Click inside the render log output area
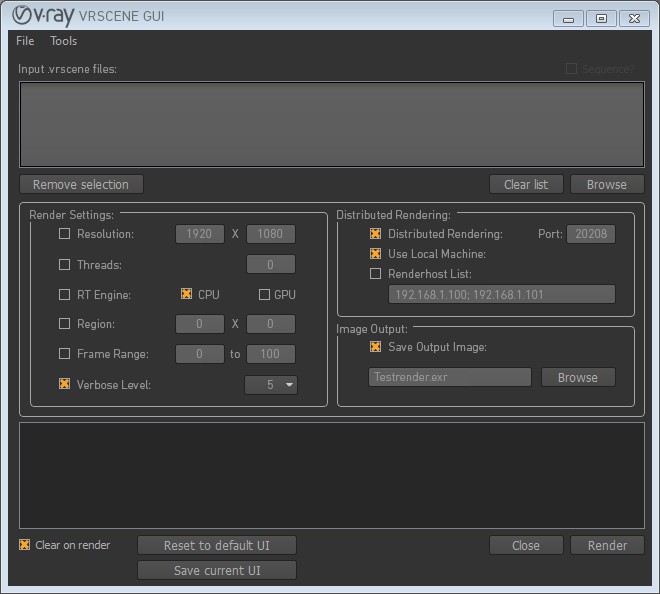 (332, 476)
